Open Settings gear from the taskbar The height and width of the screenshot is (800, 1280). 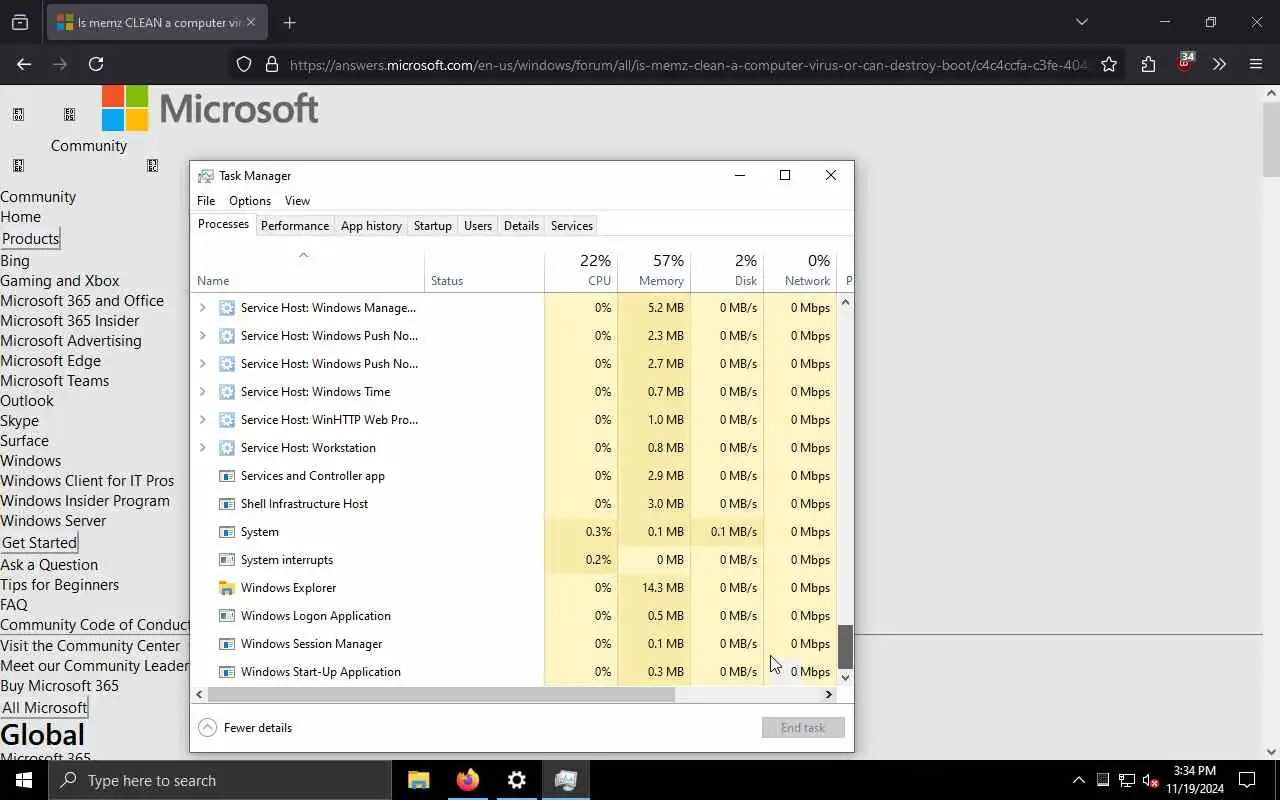pos(516,780)
